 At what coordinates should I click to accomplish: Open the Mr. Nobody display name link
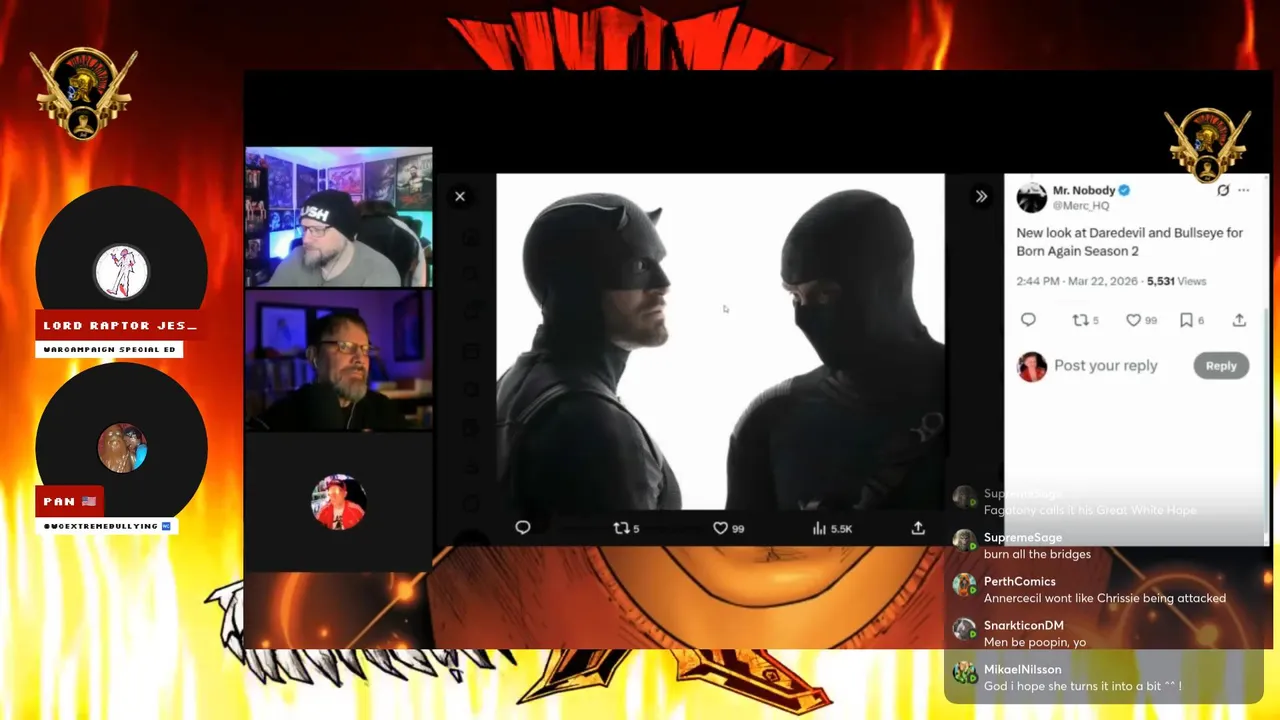(x=1084, y=190)
